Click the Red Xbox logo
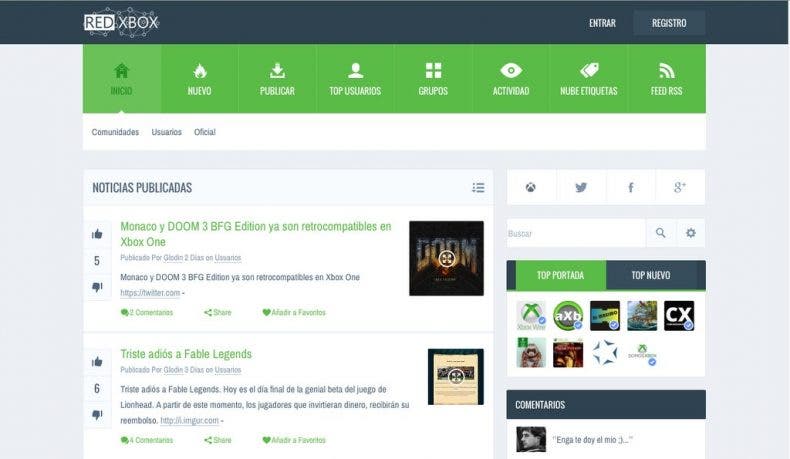The height and width of the screenshot is (459, 790). [121, 22]
